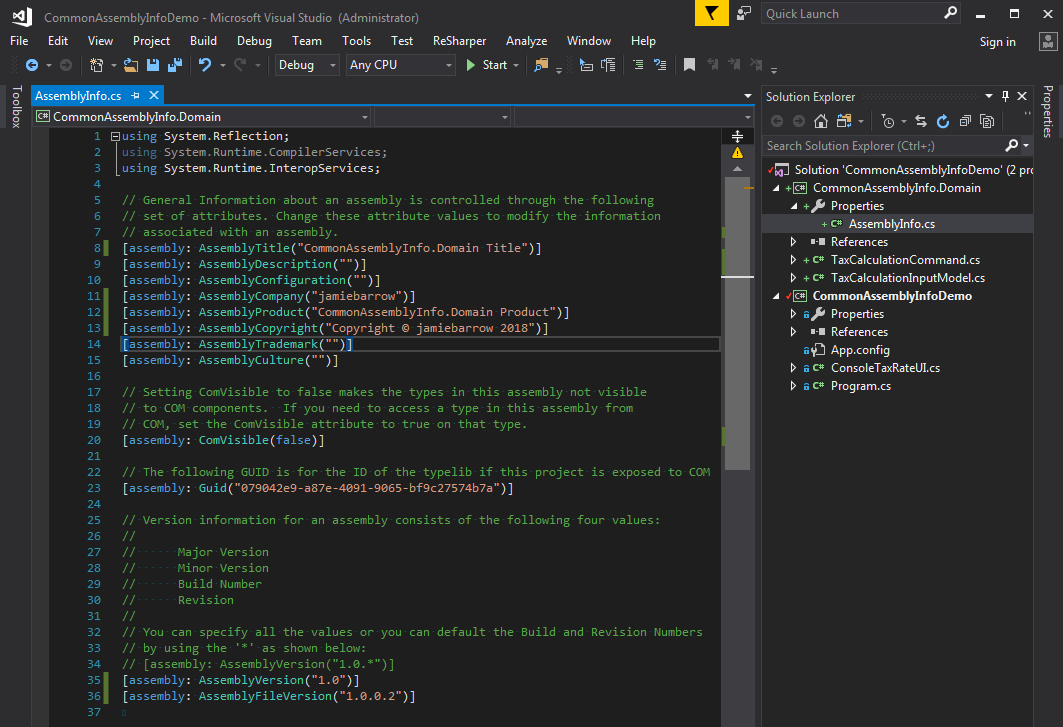Viewport: 1063px width, 727px height.
Task: Close the AssemblyInfo.cs tab
Action: (x=154, y=96)
